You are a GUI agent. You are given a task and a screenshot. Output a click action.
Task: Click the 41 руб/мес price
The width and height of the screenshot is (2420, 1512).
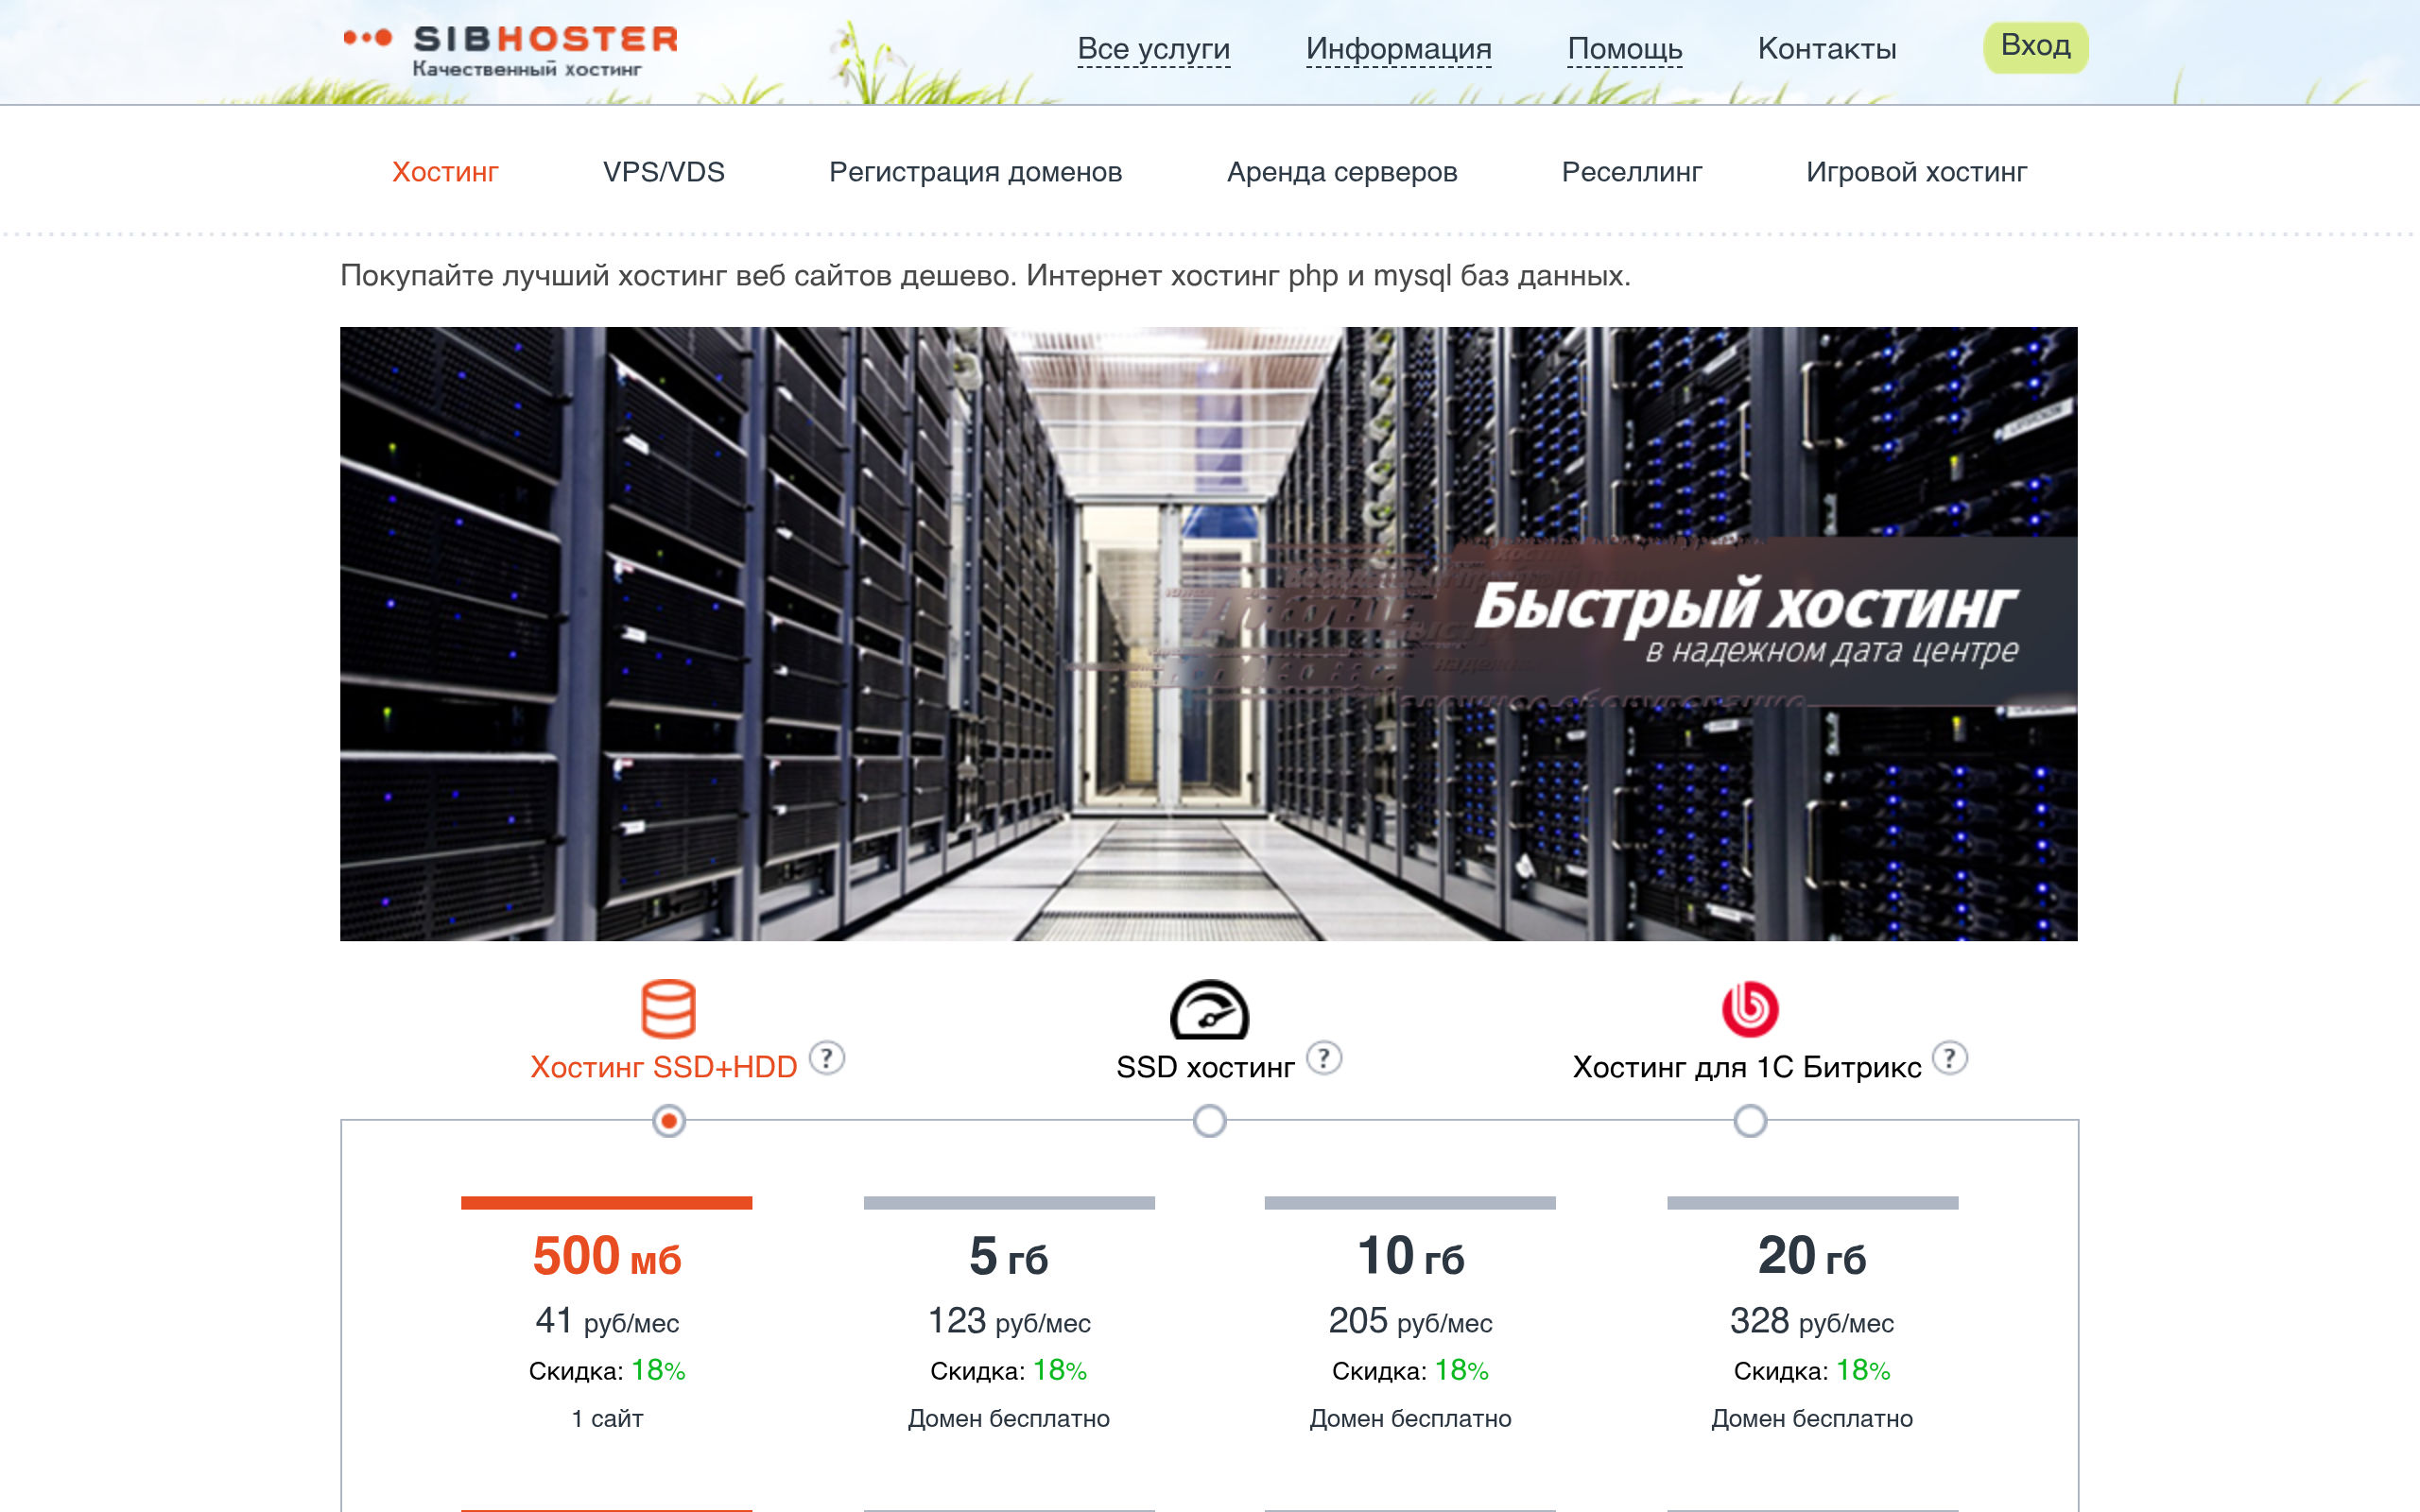[607, 1321]
